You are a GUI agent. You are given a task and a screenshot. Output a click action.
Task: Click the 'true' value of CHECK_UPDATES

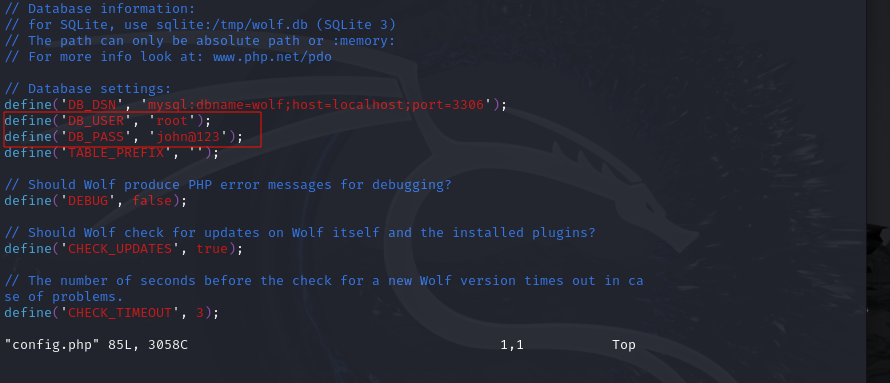(212, 249)
